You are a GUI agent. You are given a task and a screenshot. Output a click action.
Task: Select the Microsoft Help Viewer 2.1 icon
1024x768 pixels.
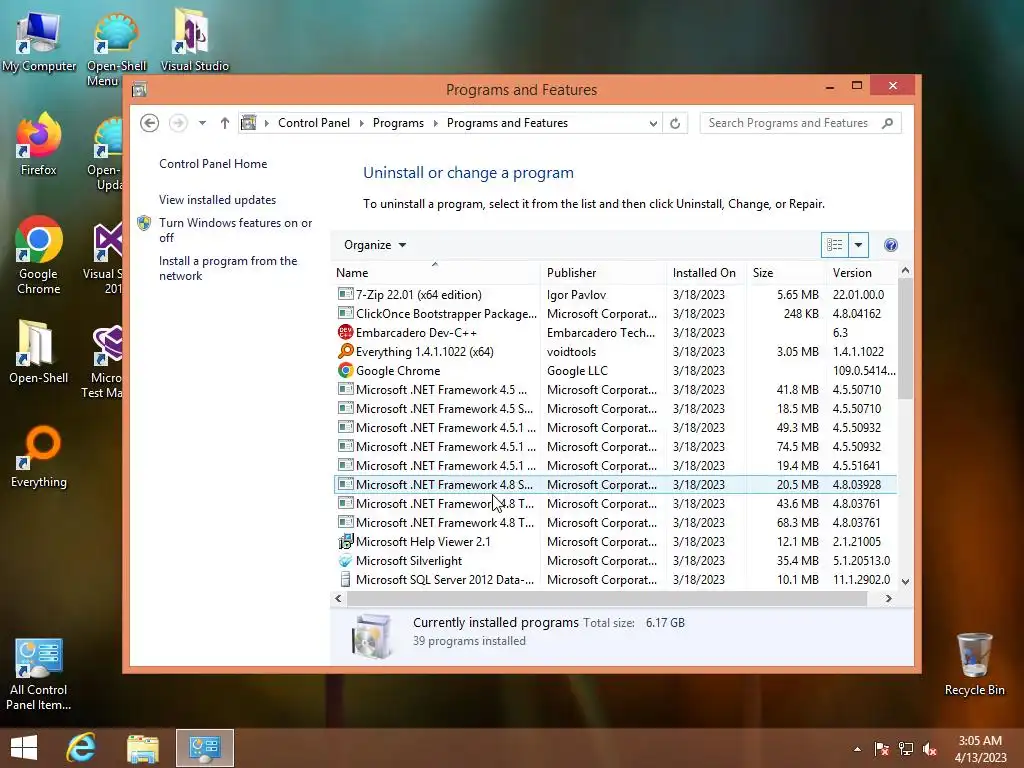[x=345, y=541]
